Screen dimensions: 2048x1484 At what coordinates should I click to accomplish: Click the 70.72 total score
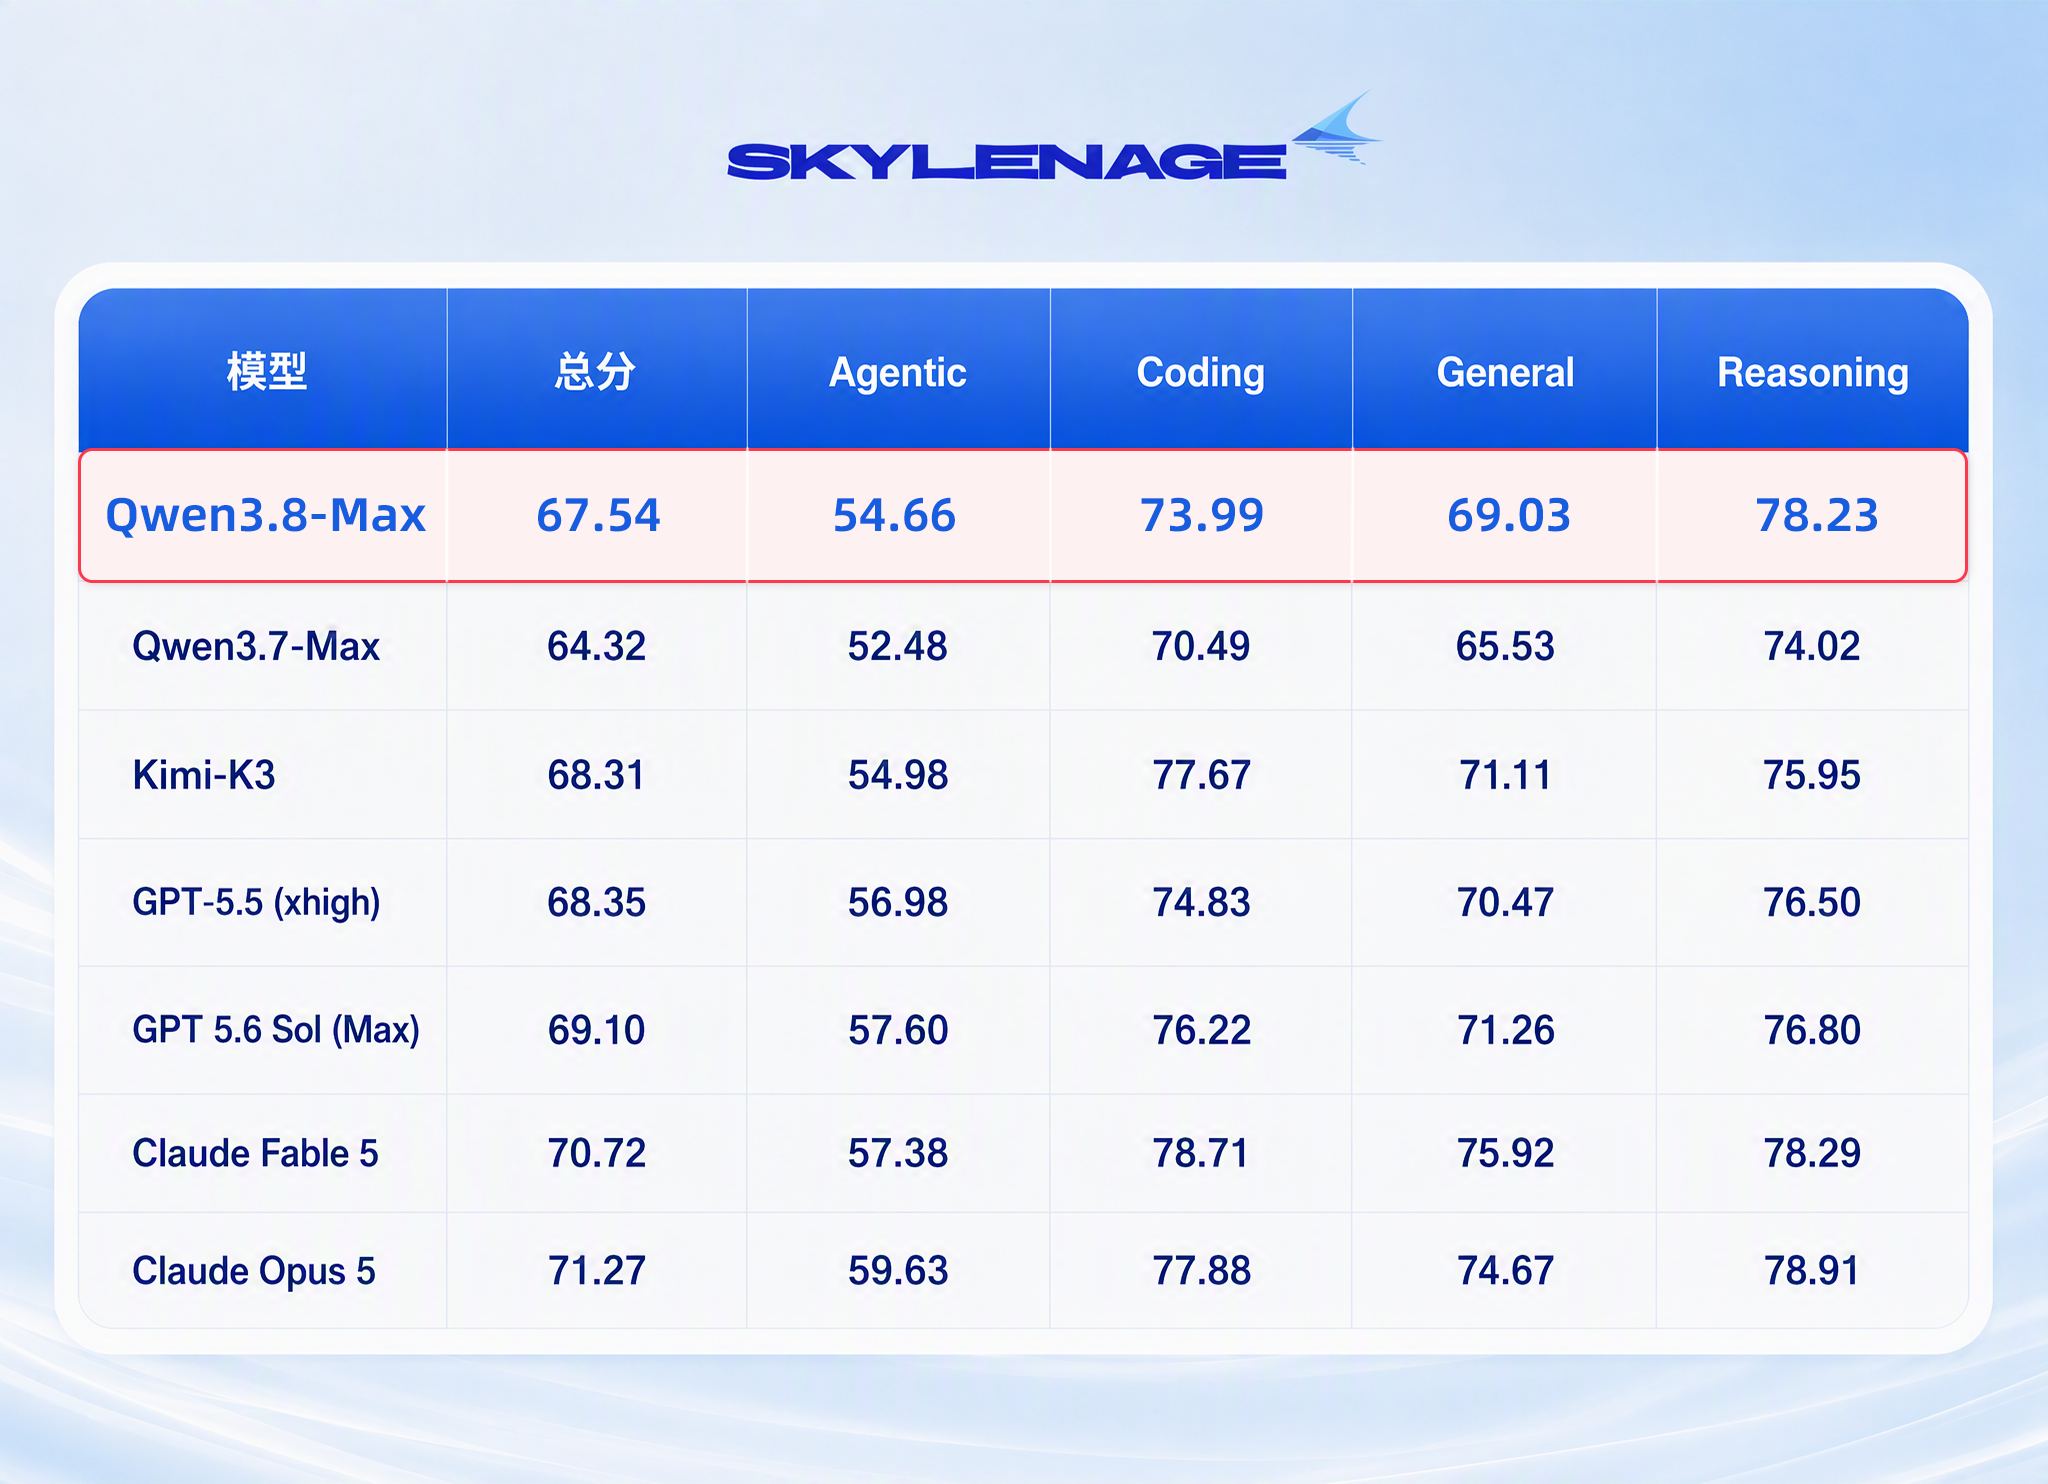(x=596, y=1154)
